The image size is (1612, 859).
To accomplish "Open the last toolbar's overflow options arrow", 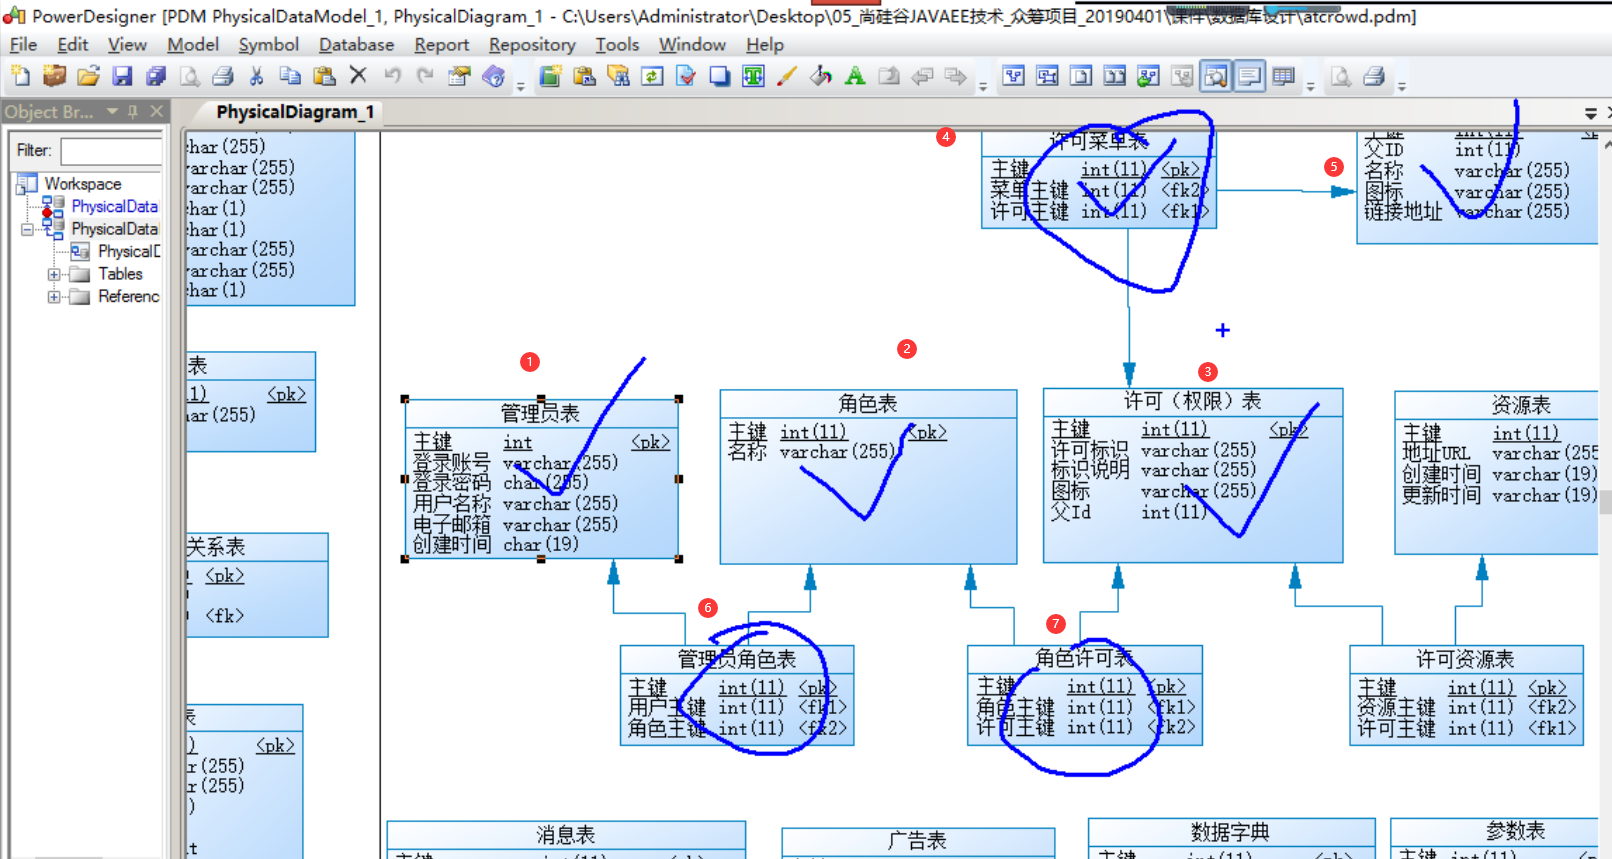I will pos(1402,86).
